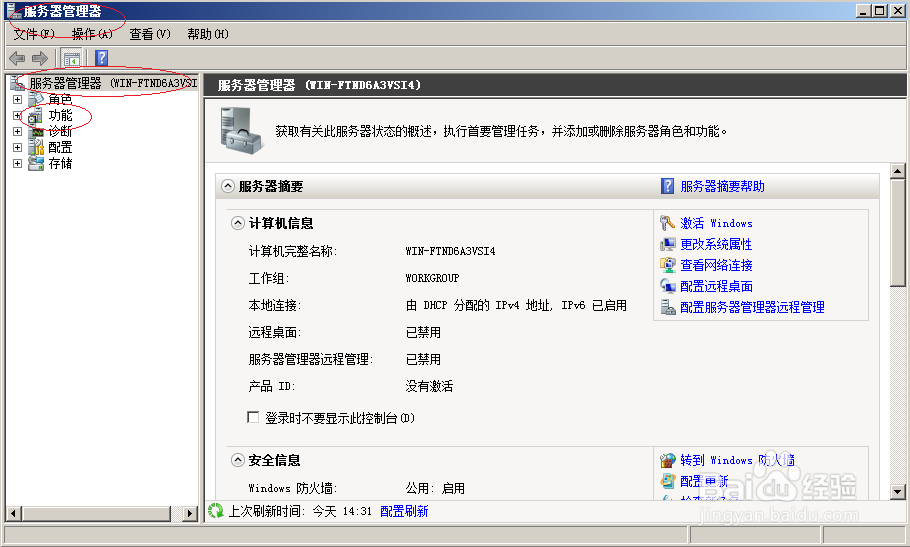Click the server toolbox icon in header

coord(240,131)
